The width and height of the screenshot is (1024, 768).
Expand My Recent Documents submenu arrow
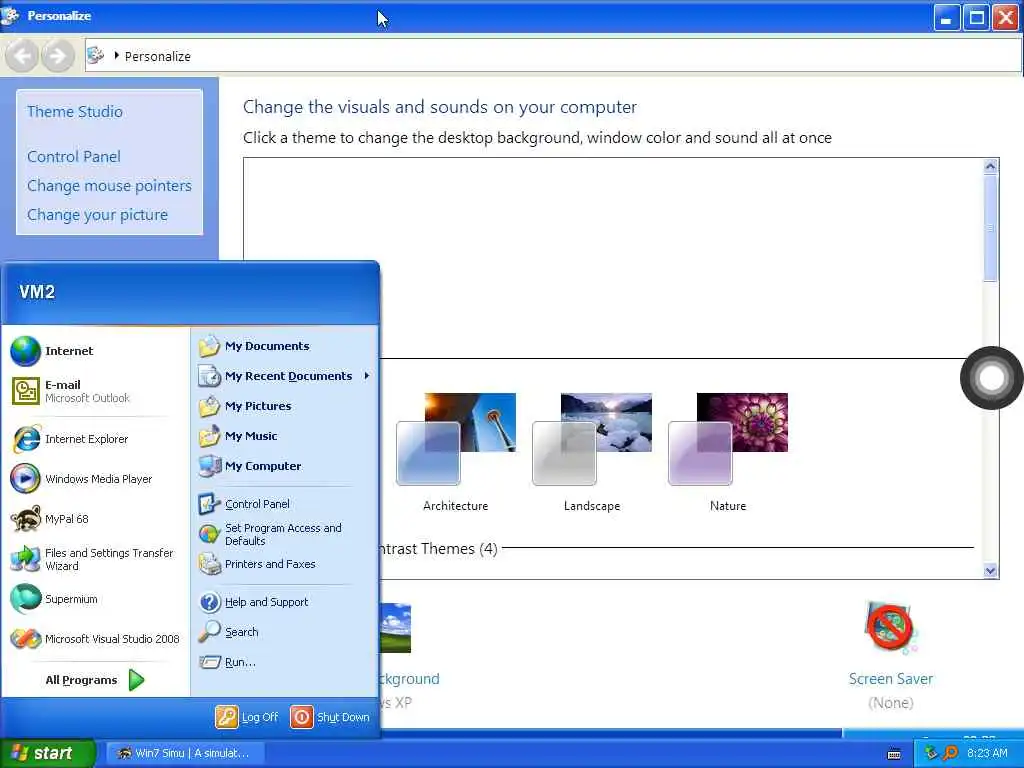point(367,376)
